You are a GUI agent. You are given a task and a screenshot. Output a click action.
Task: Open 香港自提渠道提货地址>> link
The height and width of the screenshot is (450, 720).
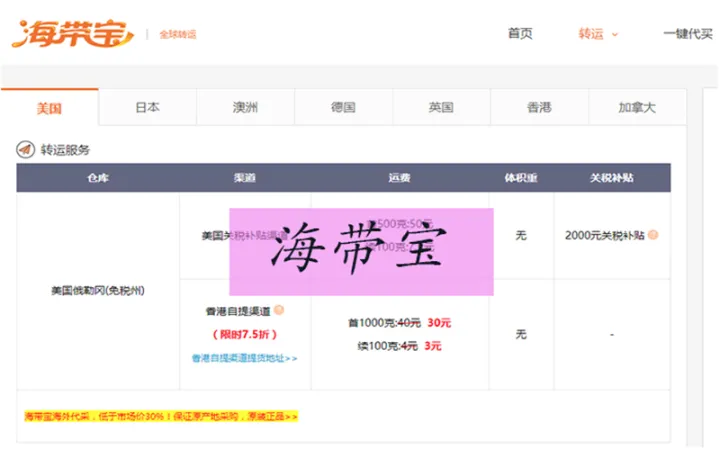click(244, 358)
